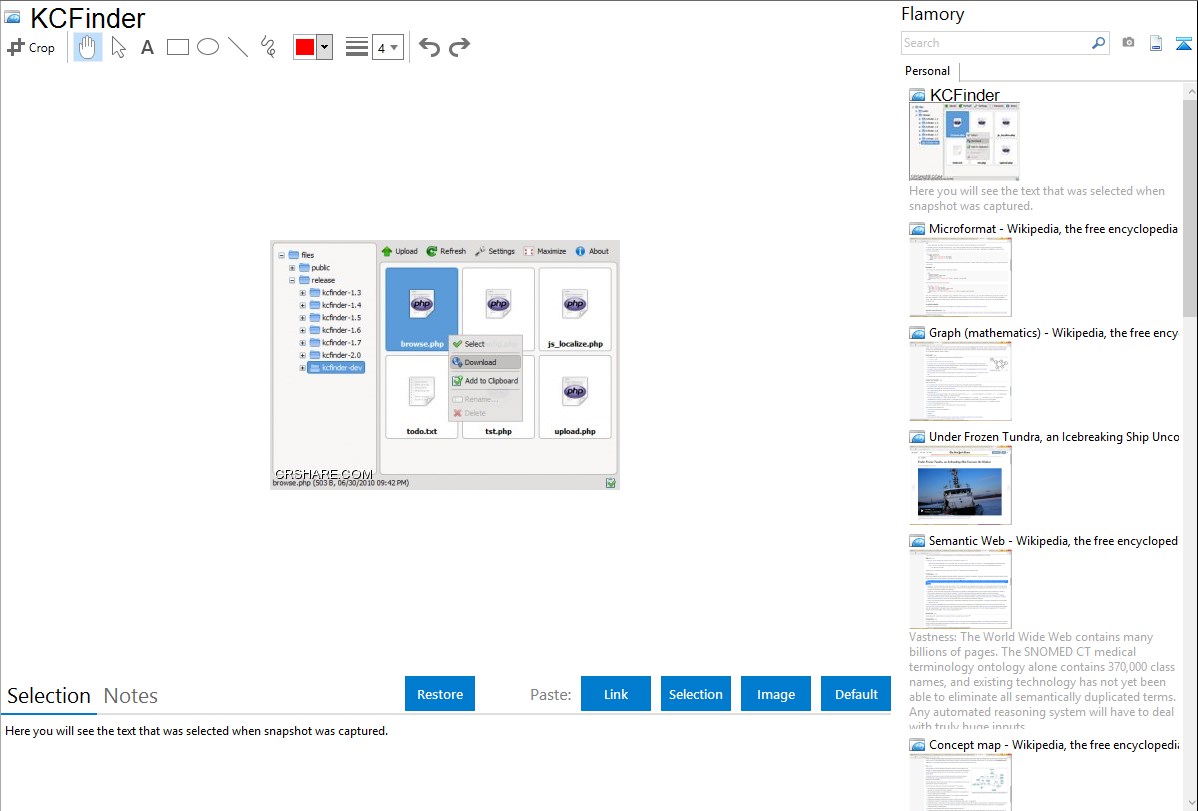The height and width of the screenshot is (811, 1198).
Task: Click the snapshot icon beside Microformat title
Action: pos(917,229)
